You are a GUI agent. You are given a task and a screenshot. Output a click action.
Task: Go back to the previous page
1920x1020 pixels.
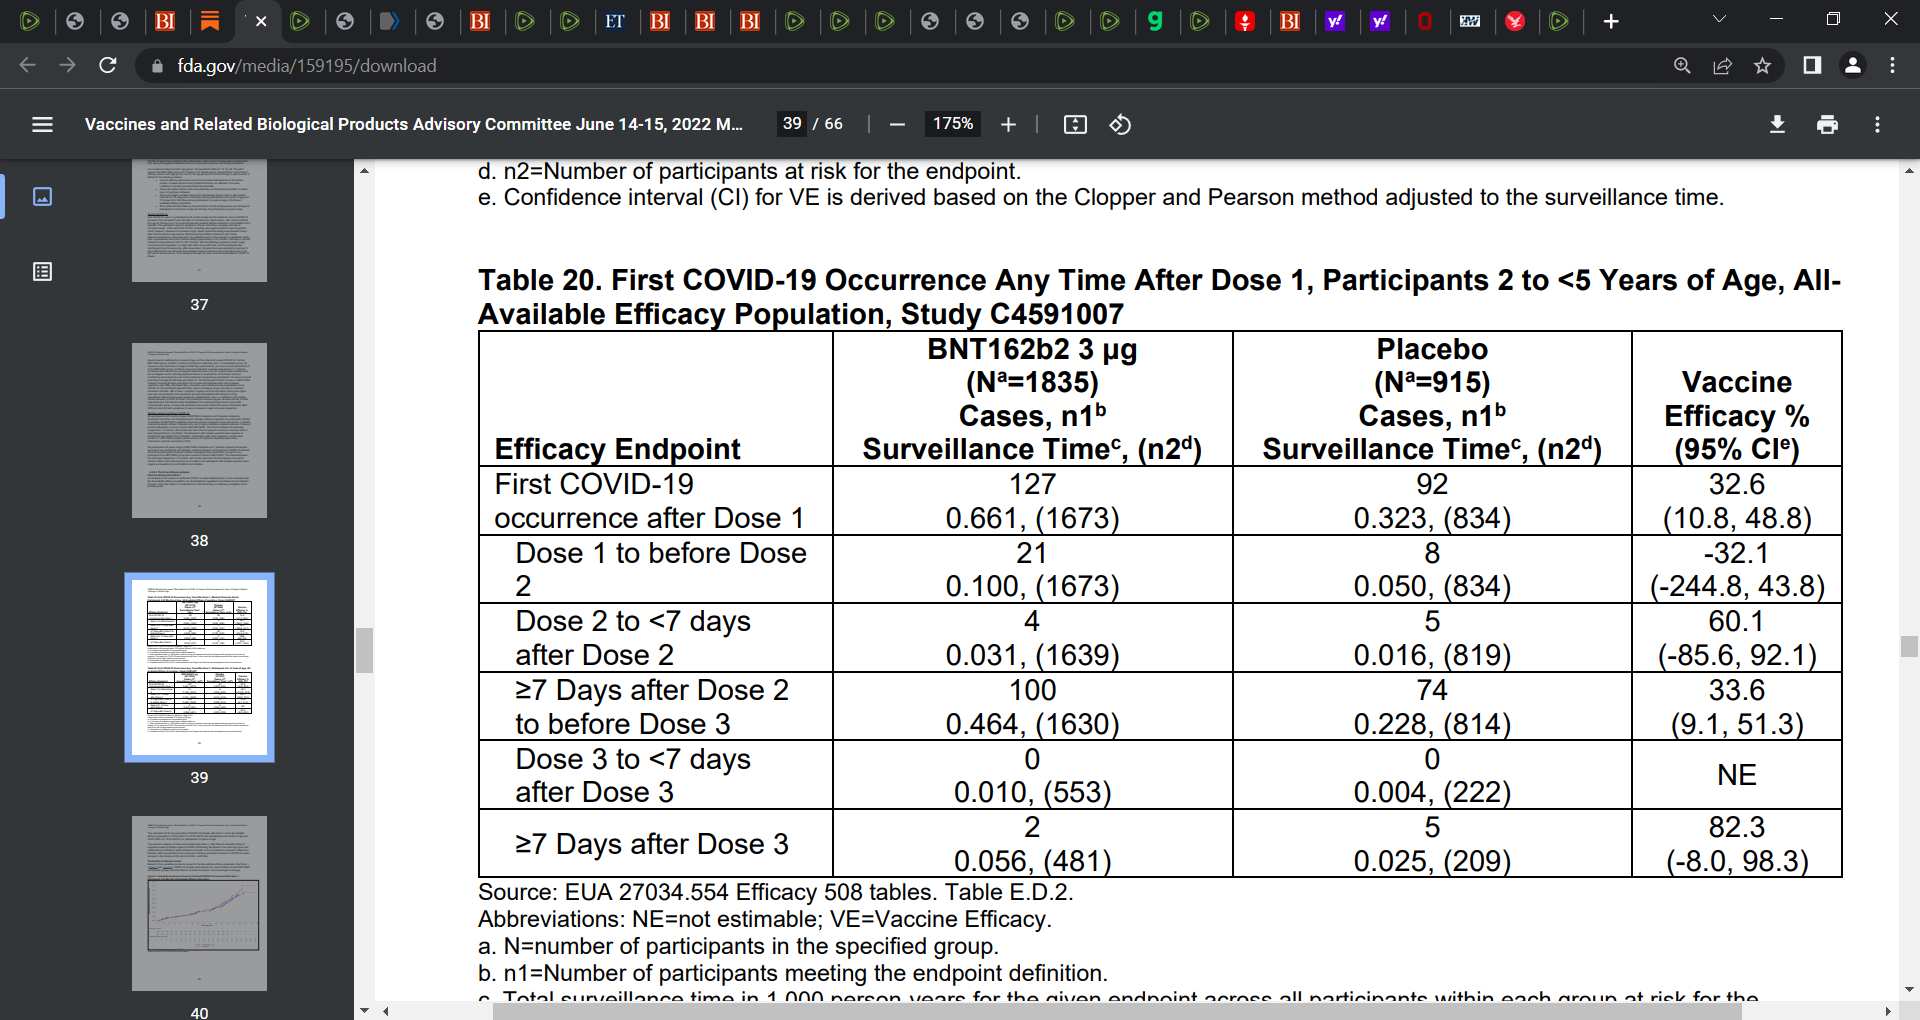(27, 65)
